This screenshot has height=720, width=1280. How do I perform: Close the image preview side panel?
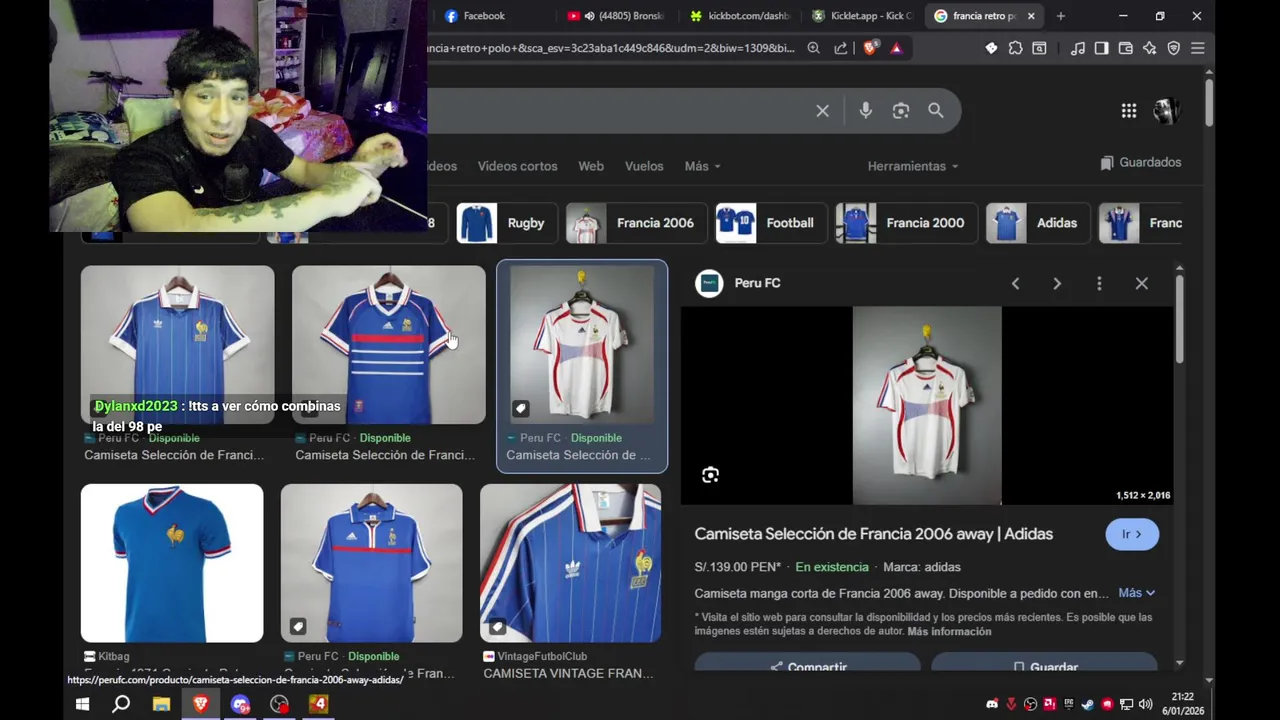click(1142, 284)
